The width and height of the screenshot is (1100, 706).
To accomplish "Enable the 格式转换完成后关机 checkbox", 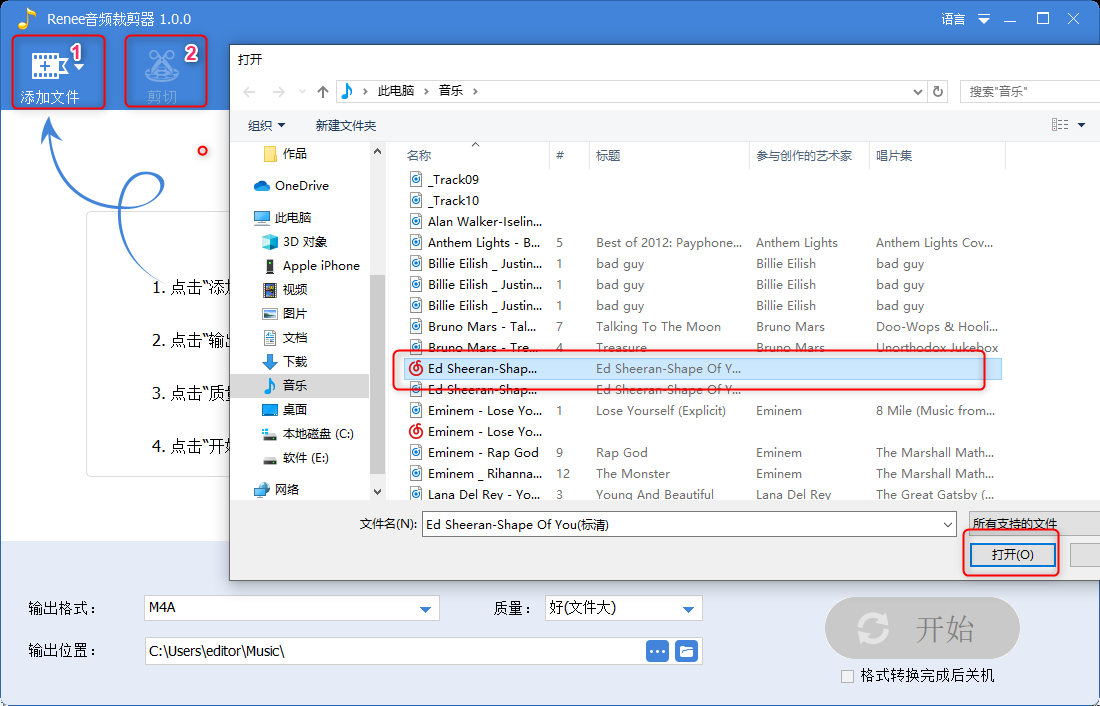I will (x=847, y=677).
